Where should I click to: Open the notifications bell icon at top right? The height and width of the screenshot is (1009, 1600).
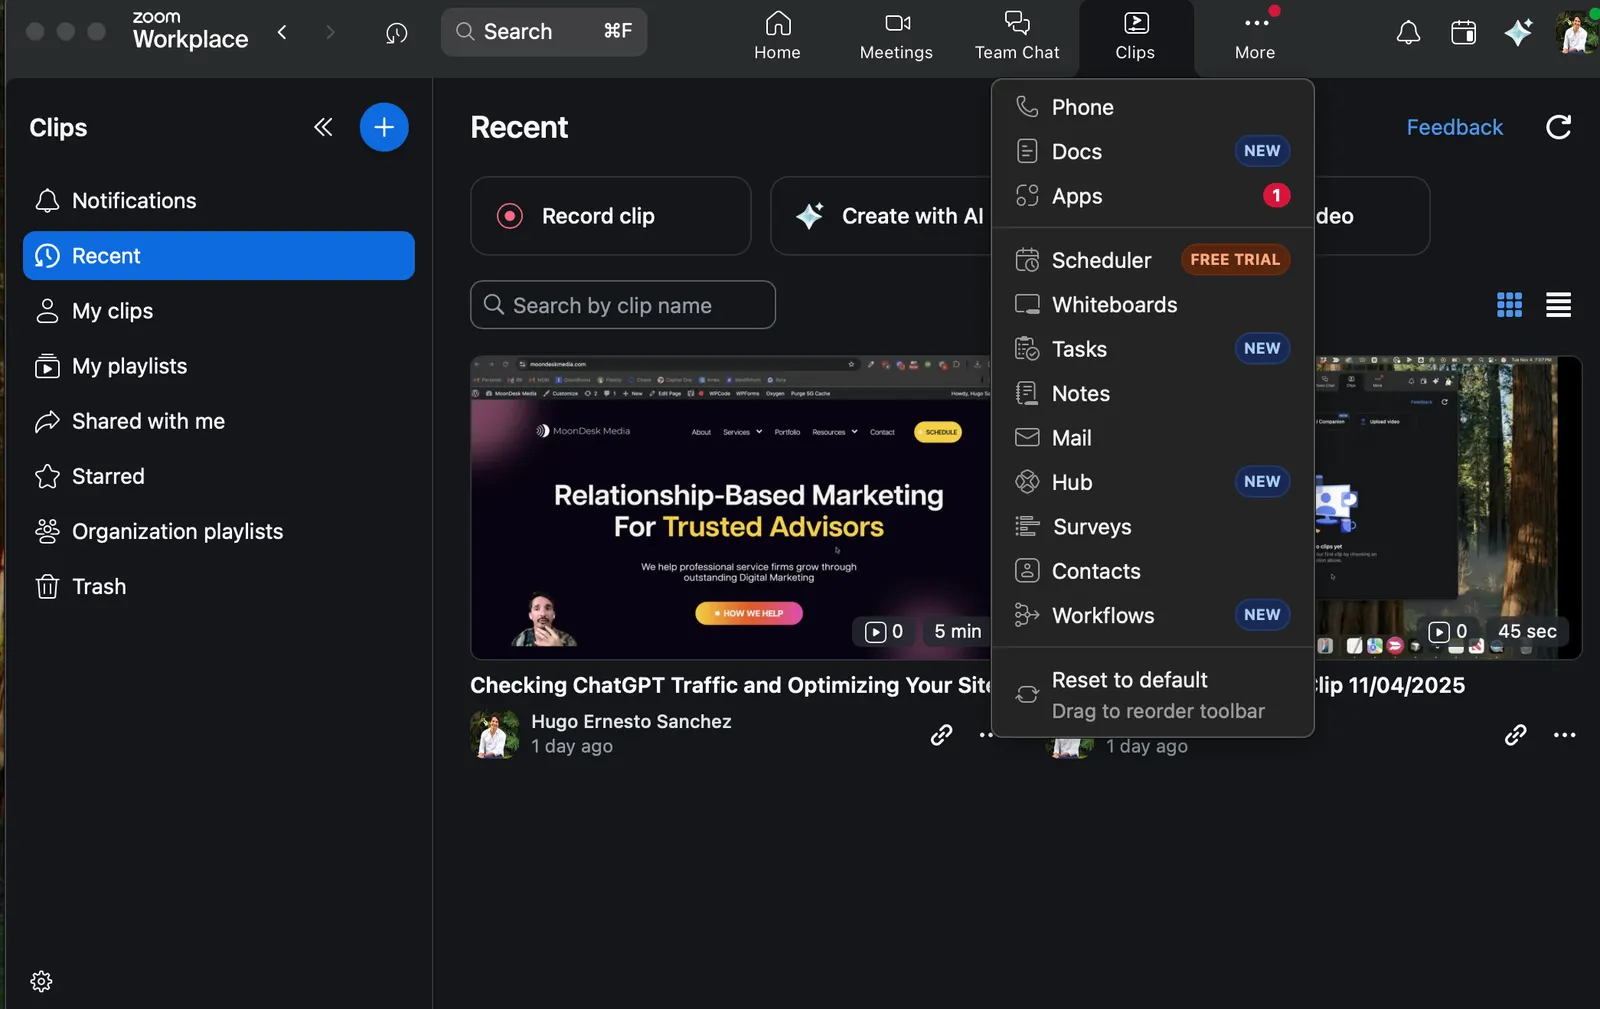point(1408,33)
